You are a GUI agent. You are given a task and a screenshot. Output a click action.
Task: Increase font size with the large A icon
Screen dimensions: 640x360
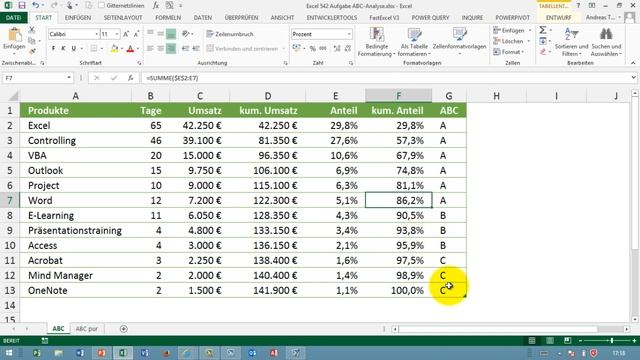[126, 34]
